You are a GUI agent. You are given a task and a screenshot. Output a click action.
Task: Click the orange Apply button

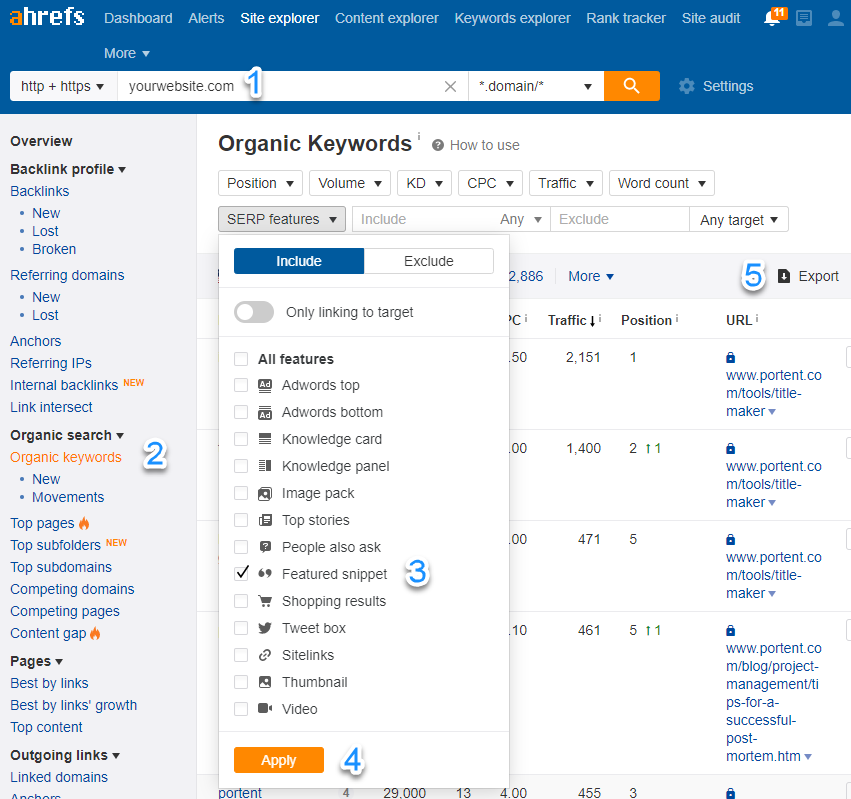[279, 760]
